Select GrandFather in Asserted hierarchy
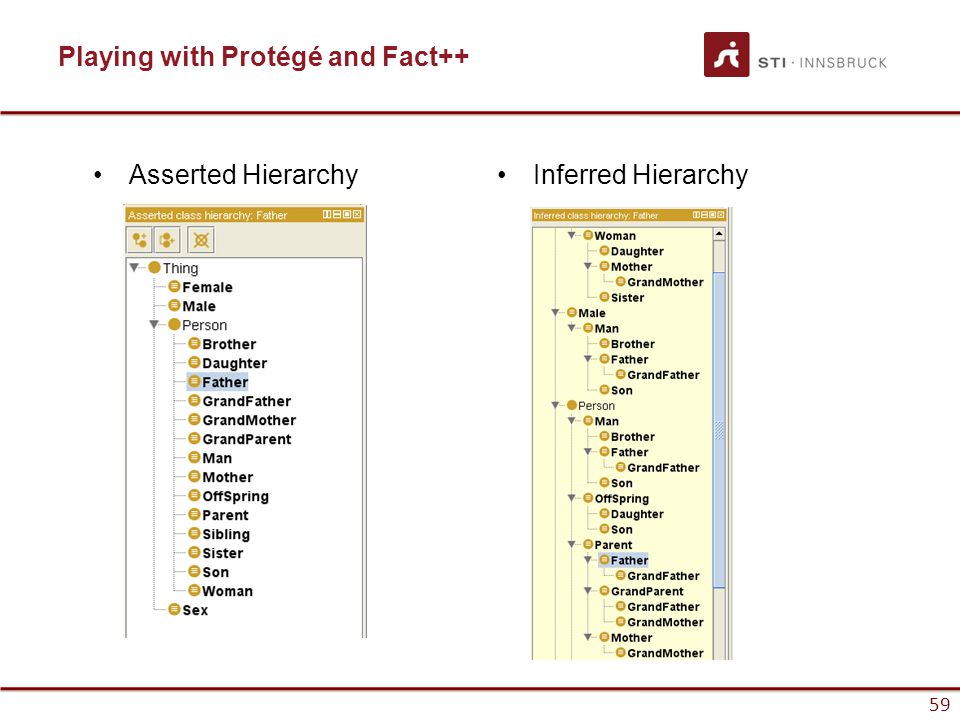 pyautogui.click(x=247, y=401)
